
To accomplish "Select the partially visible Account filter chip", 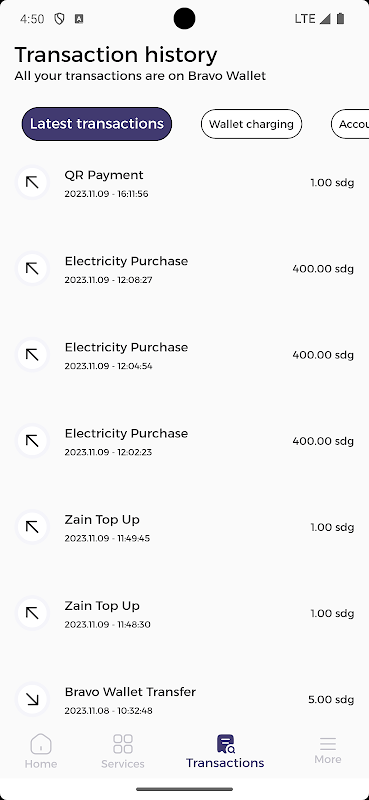I will click(350, 124).
